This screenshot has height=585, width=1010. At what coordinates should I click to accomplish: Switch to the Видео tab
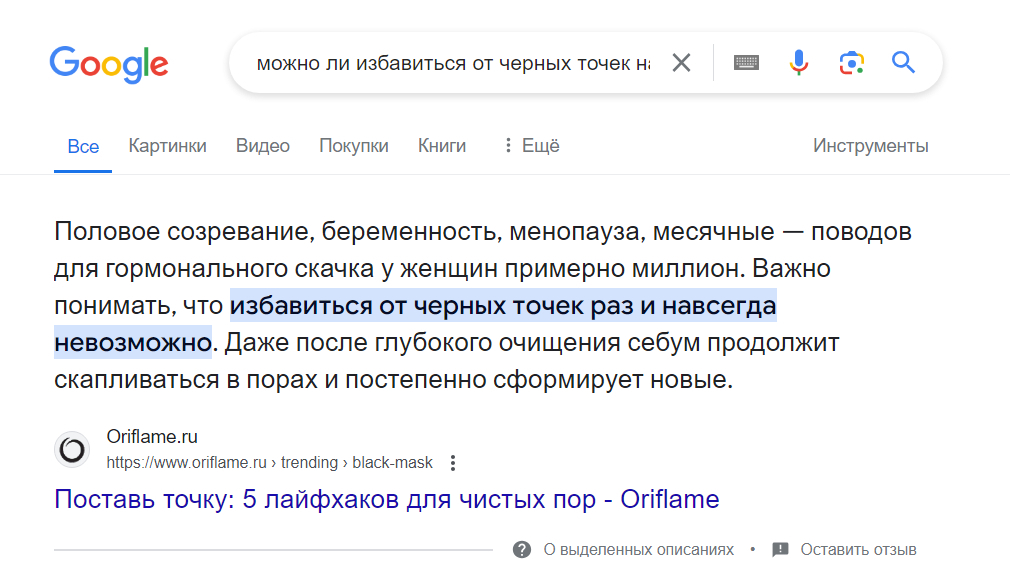(263, 146)
